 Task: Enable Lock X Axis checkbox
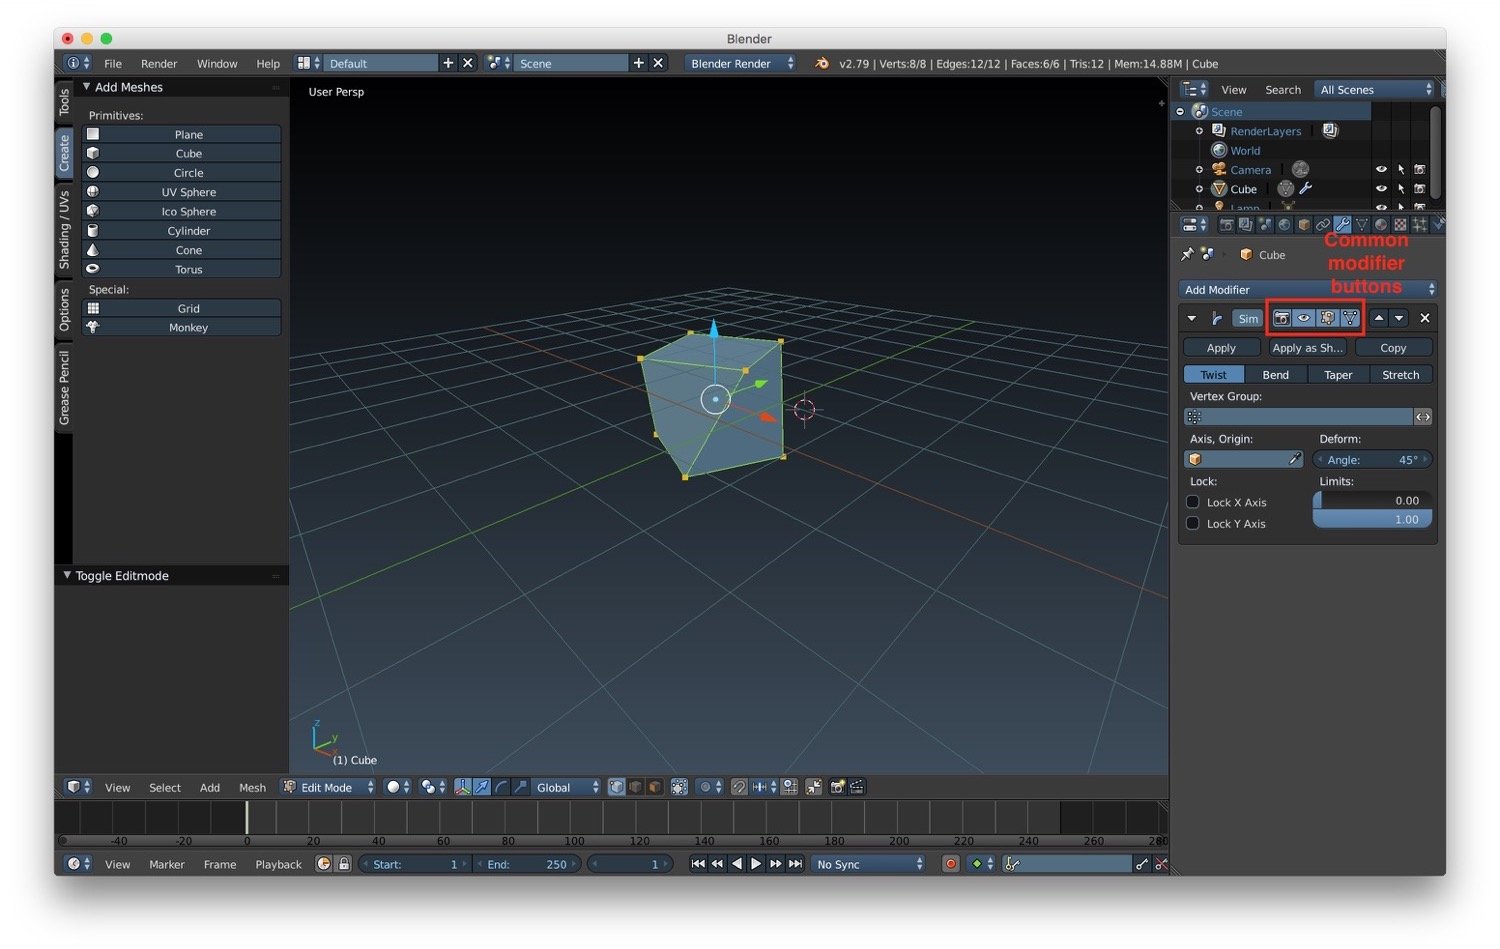click(x=1193, y=502)
